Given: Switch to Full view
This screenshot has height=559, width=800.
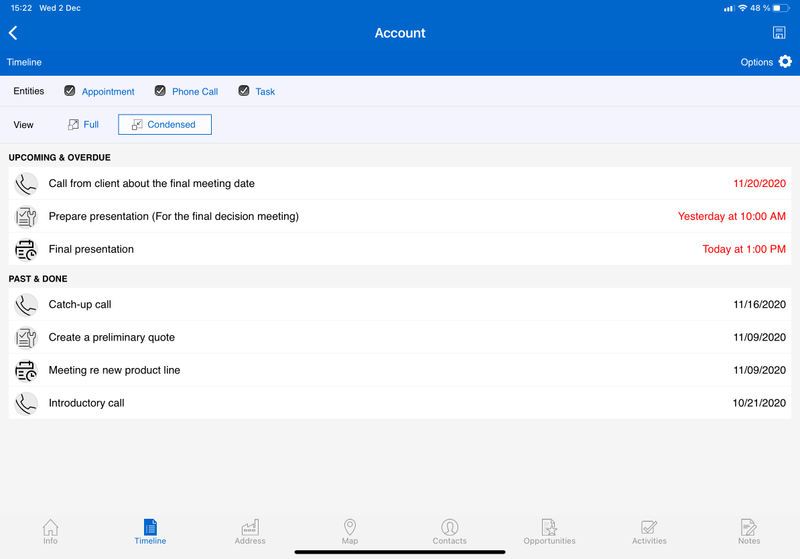Looking at the screenshot, I should pyautogui.click(x=83, y=125).
